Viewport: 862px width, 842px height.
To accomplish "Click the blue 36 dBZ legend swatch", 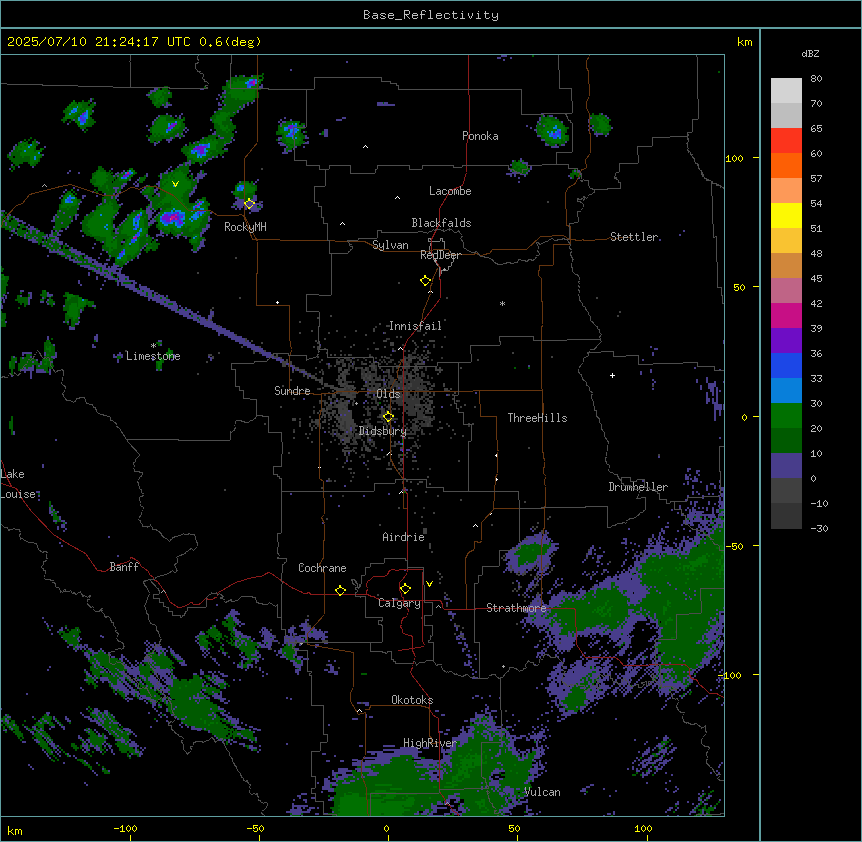I will click(786, 365).
